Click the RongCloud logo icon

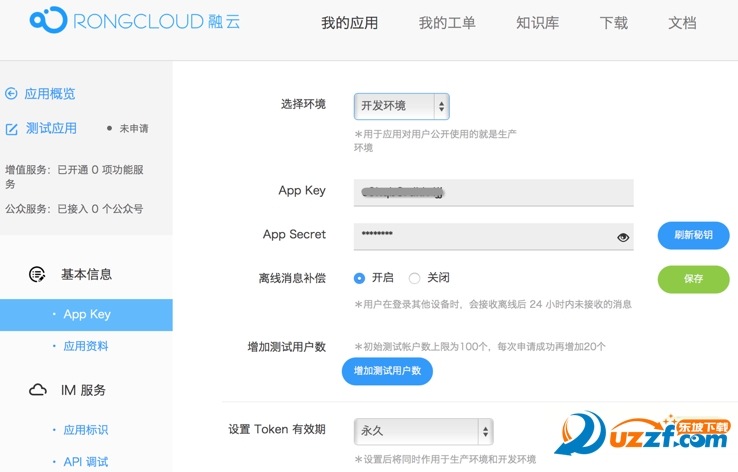(x=48, y=20)
